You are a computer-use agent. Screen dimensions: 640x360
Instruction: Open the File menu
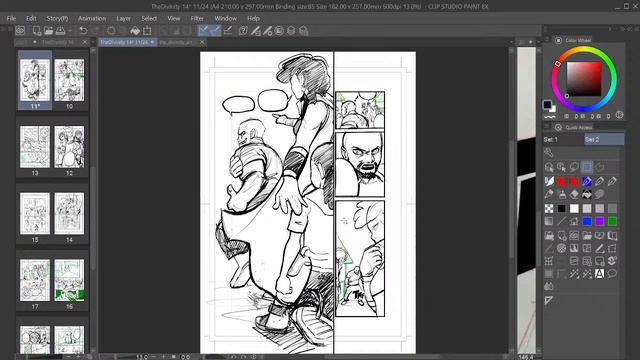tap(11, 18)
